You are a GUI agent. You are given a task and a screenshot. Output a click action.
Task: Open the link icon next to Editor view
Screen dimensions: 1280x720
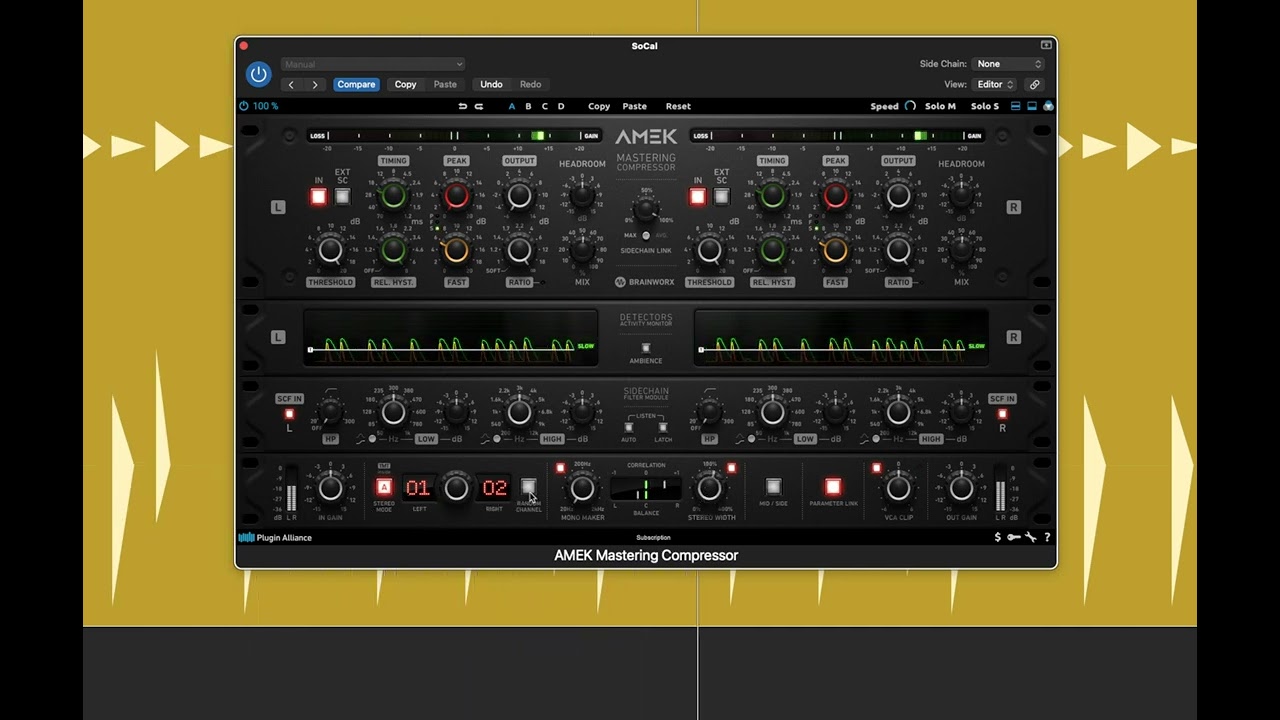(1035, 85)
